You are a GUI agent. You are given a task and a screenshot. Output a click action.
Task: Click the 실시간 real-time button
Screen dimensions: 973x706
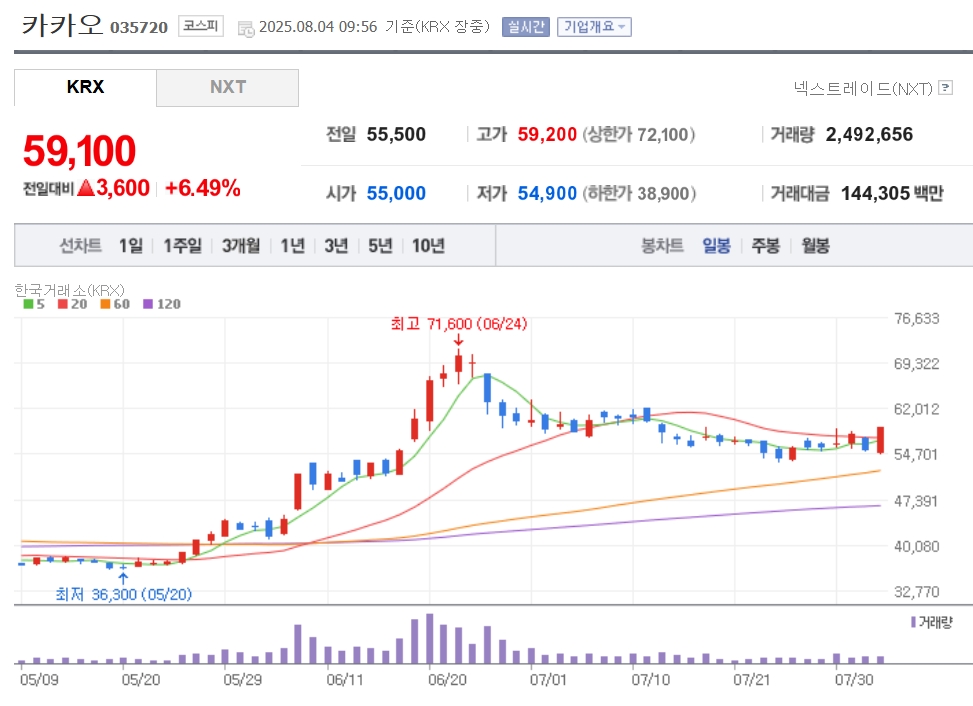(x=526, y=27)
